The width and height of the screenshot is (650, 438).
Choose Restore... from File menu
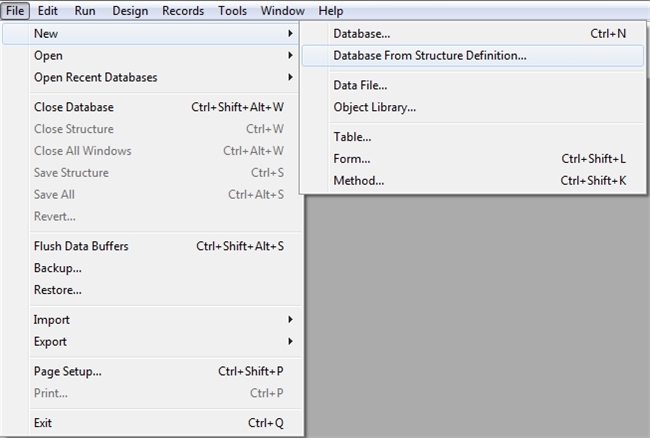pyautogui.click(x=58, y=290)
